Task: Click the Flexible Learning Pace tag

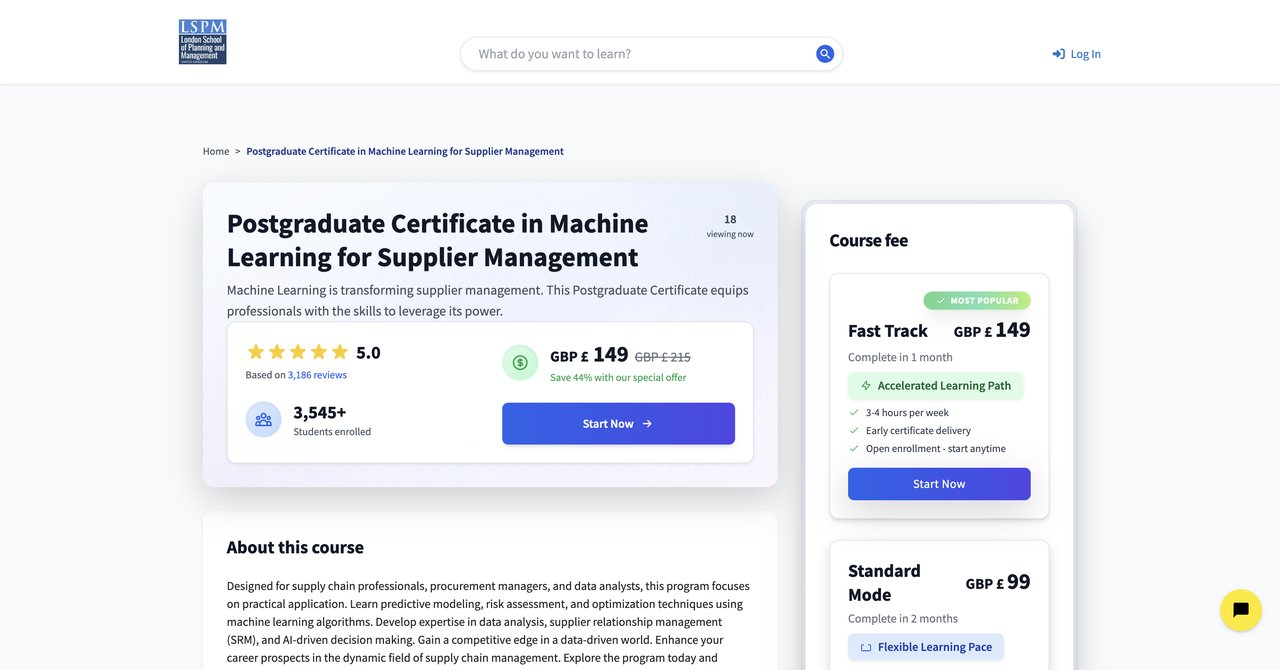Action: (x=926, y=647)
